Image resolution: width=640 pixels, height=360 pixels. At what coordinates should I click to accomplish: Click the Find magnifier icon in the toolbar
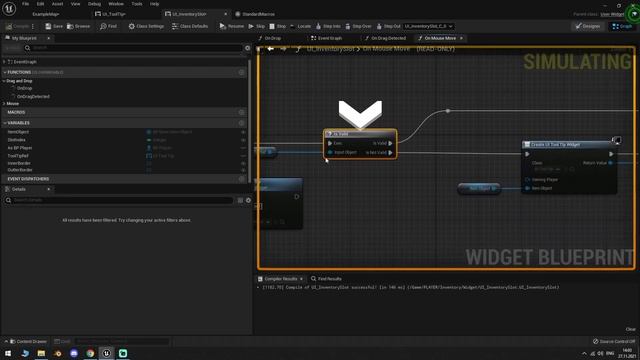click(103, 26)
